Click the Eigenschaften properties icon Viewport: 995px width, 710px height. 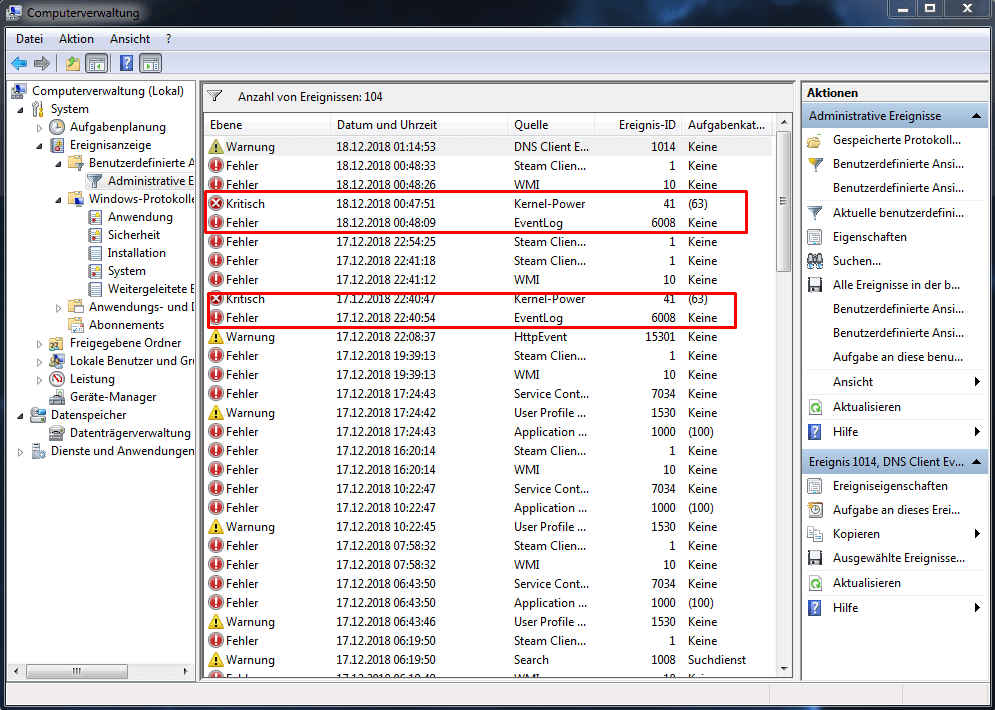coord(815,237)
